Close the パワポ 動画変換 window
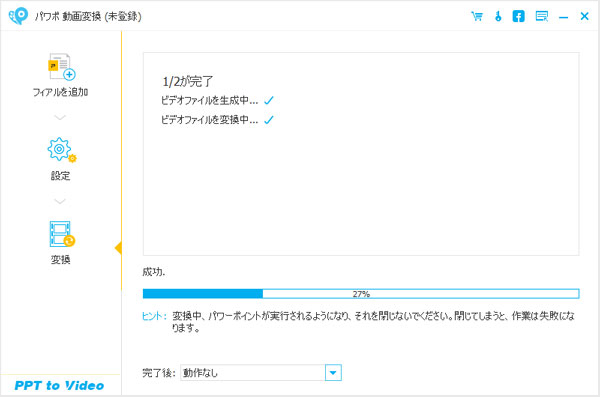The width and height of the screenshot is (600, 397). [x=584, y=16]
